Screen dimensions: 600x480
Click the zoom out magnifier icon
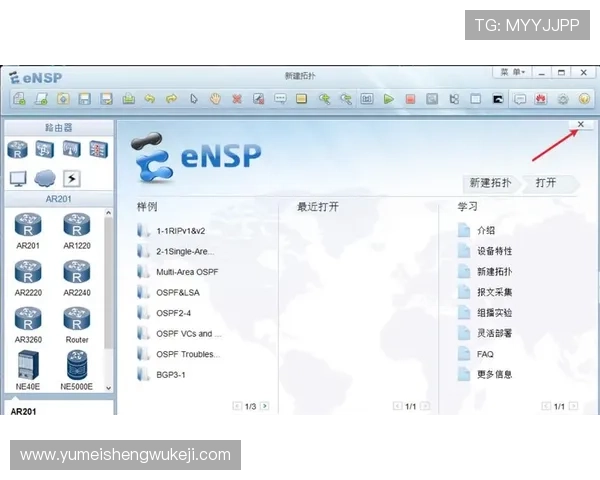click(346, 99)
